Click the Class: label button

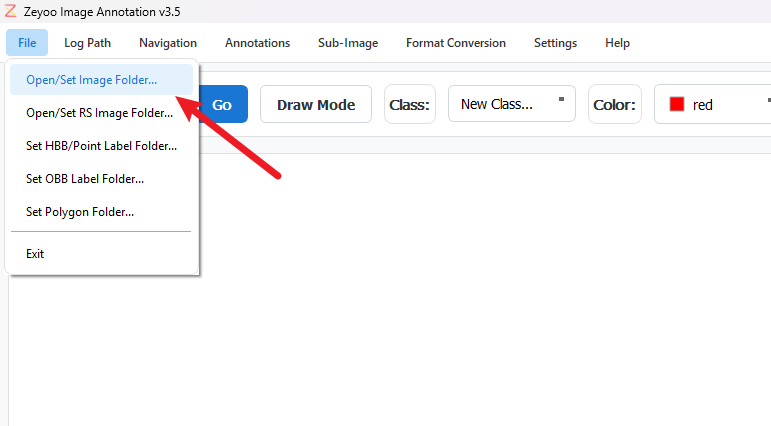point(410,104)
